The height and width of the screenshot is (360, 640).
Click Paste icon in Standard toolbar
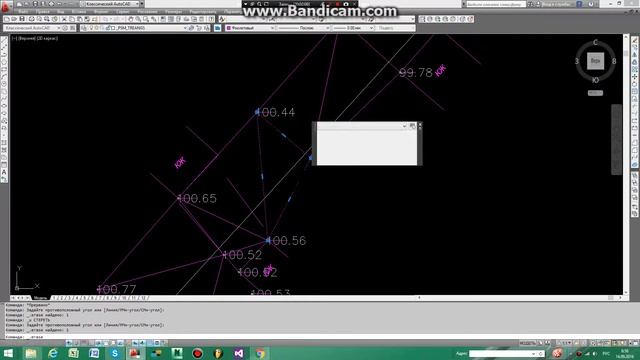80,19
